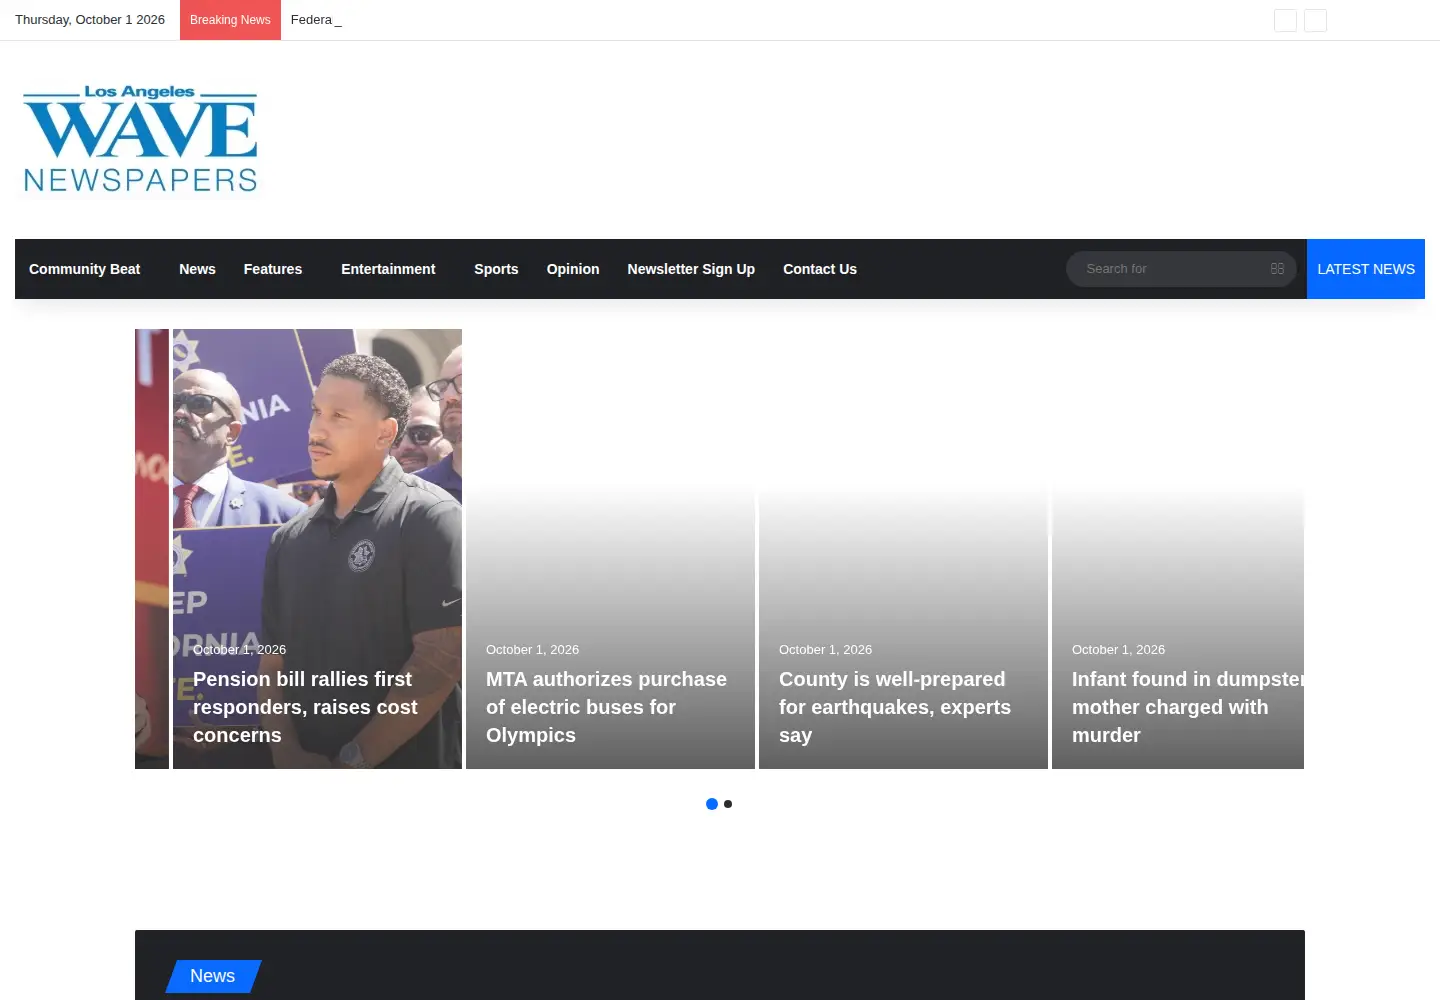Click the LATEST NEWS button
The image size is (1440, 1000).
[1366, 269]
